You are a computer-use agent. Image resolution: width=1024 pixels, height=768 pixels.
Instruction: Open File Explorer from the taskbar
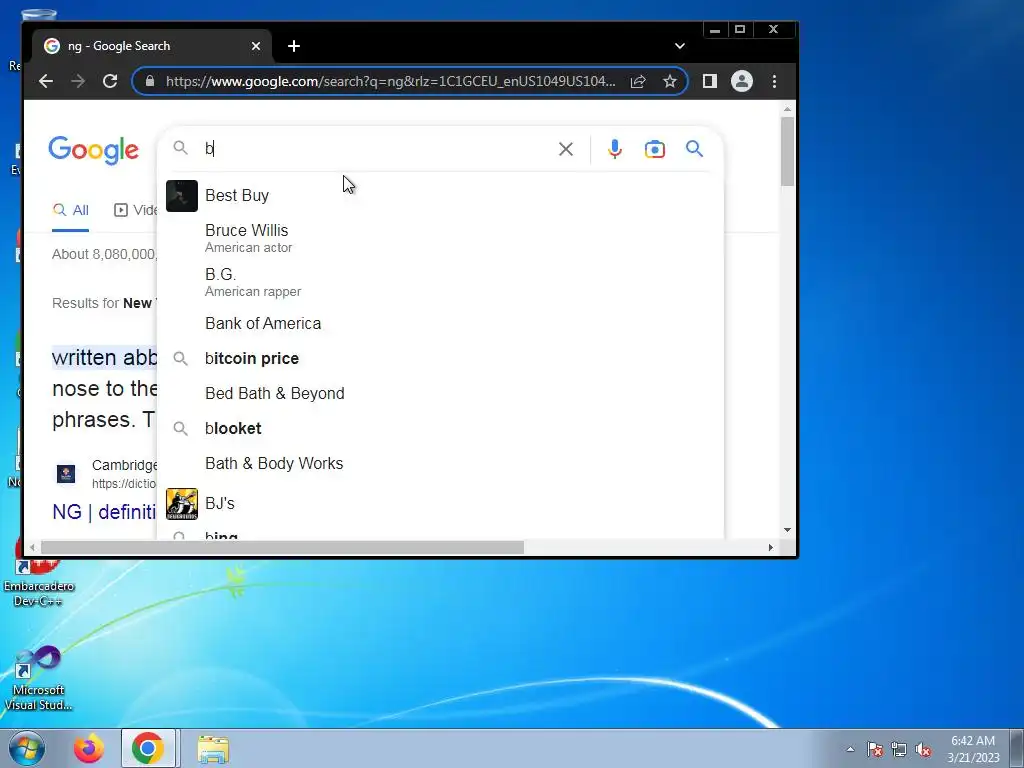pos(213,748)
